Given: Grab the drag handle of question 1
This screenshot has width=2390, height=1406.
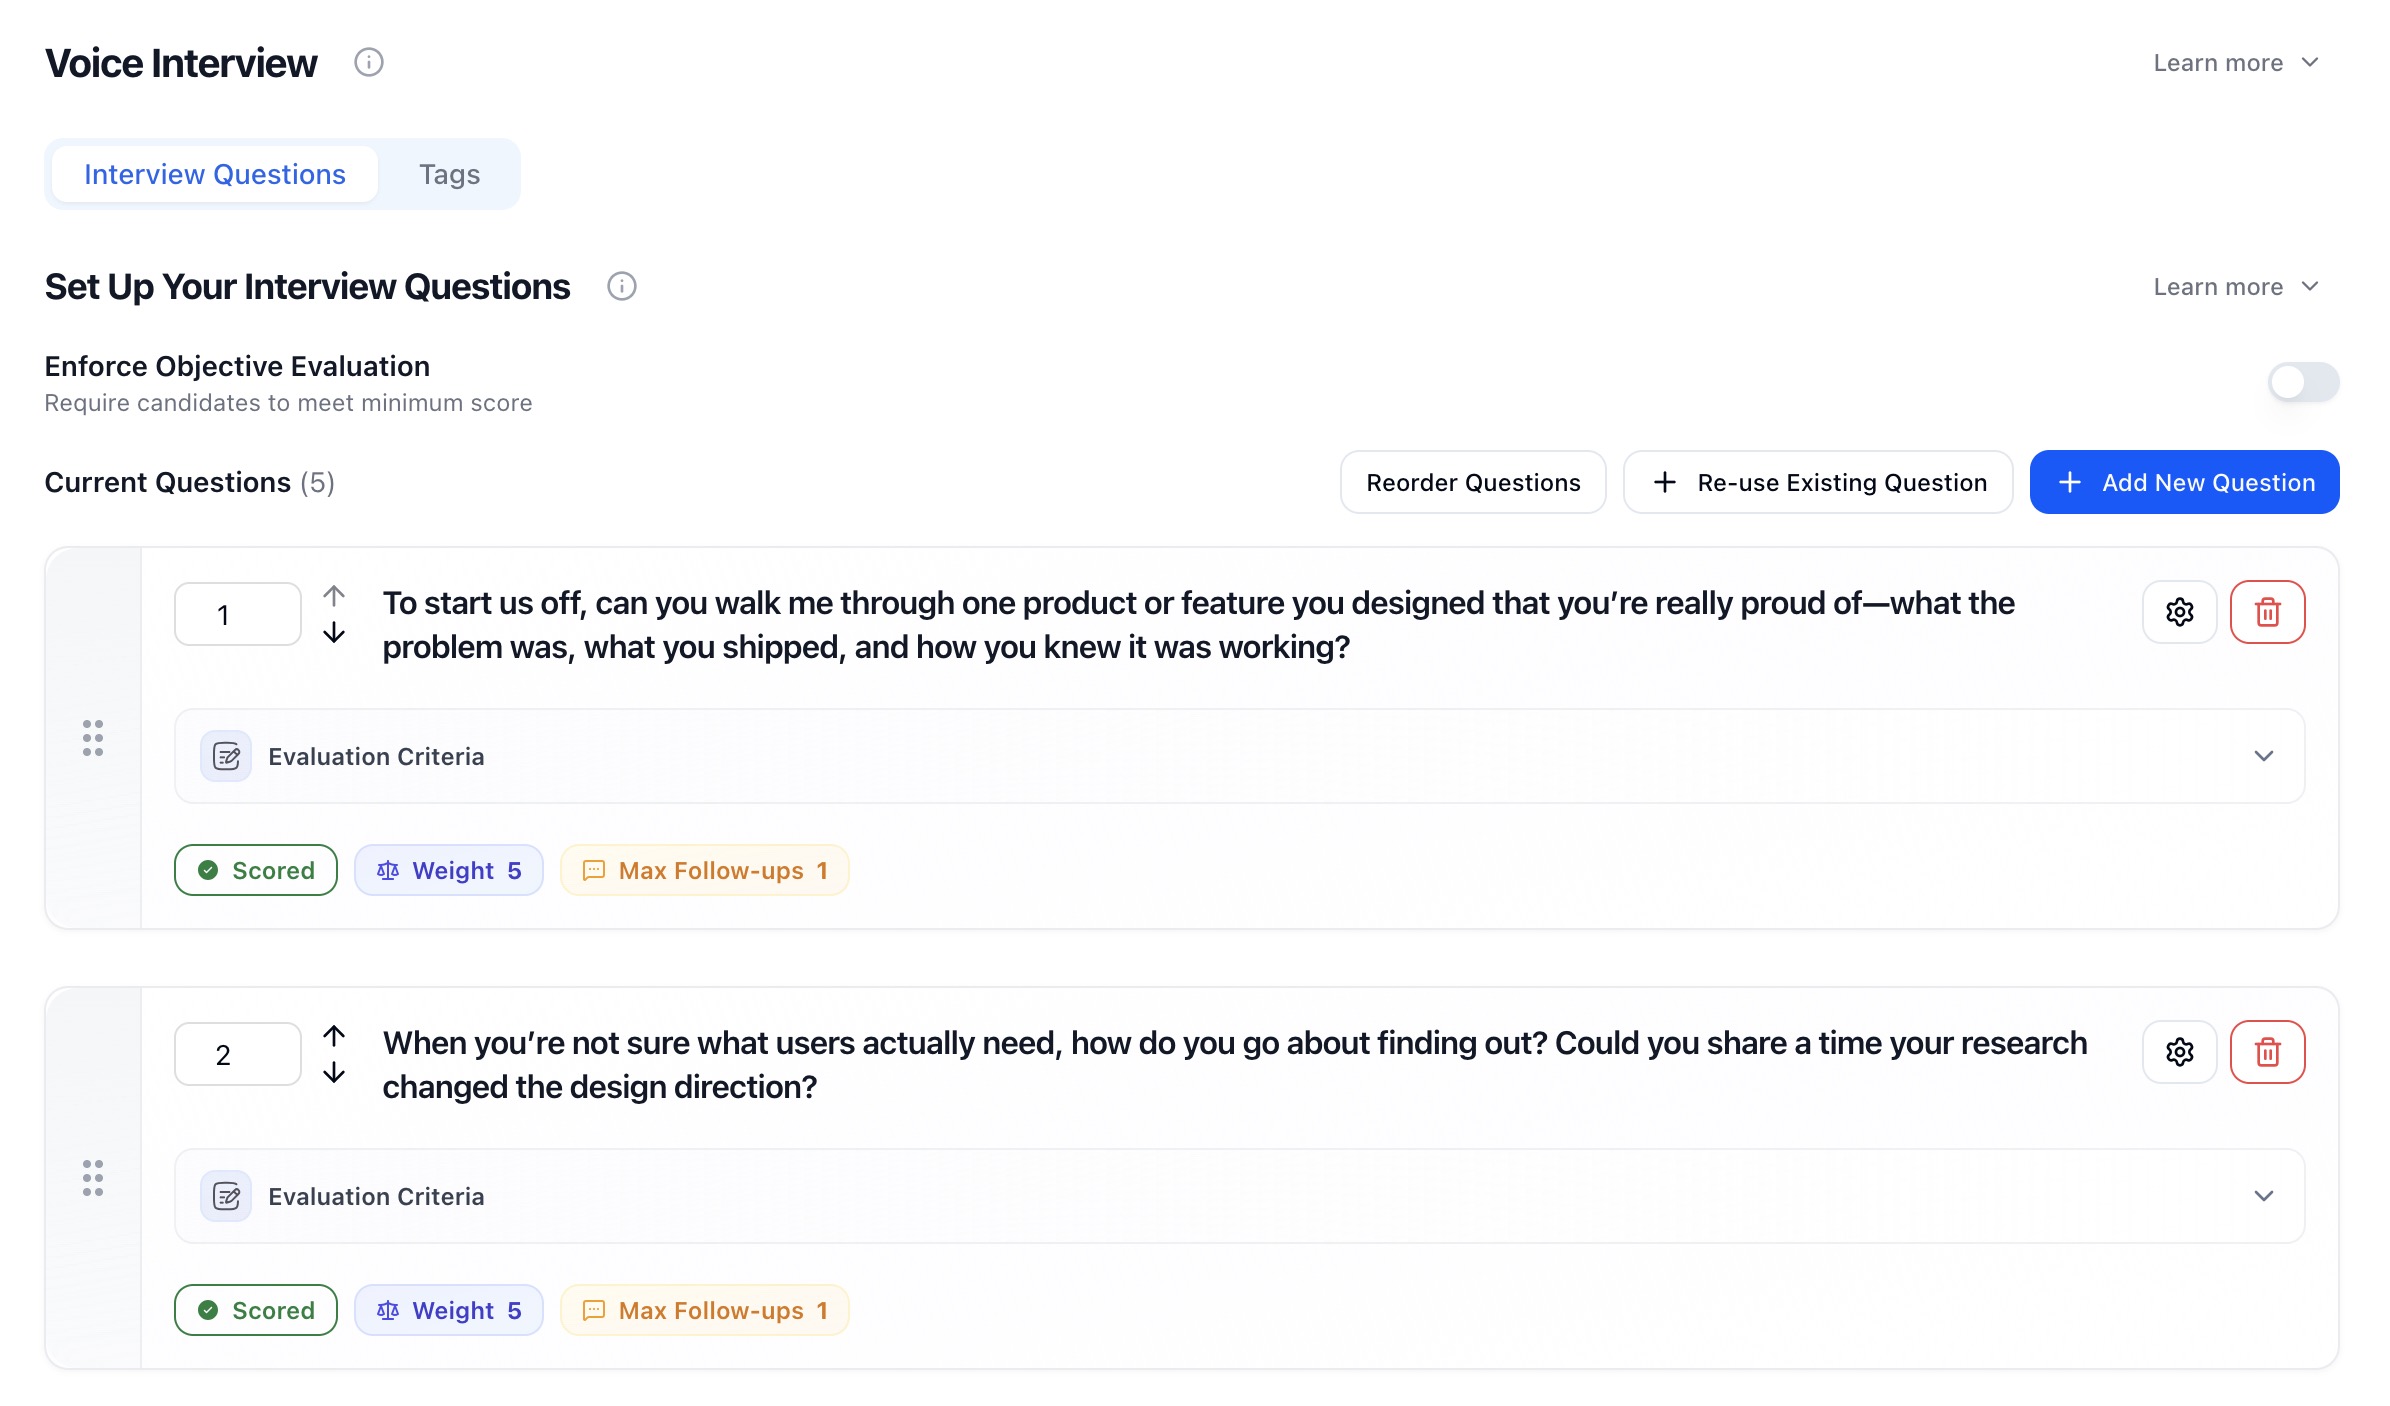Looking at the screenshot, I should point(93,738).
